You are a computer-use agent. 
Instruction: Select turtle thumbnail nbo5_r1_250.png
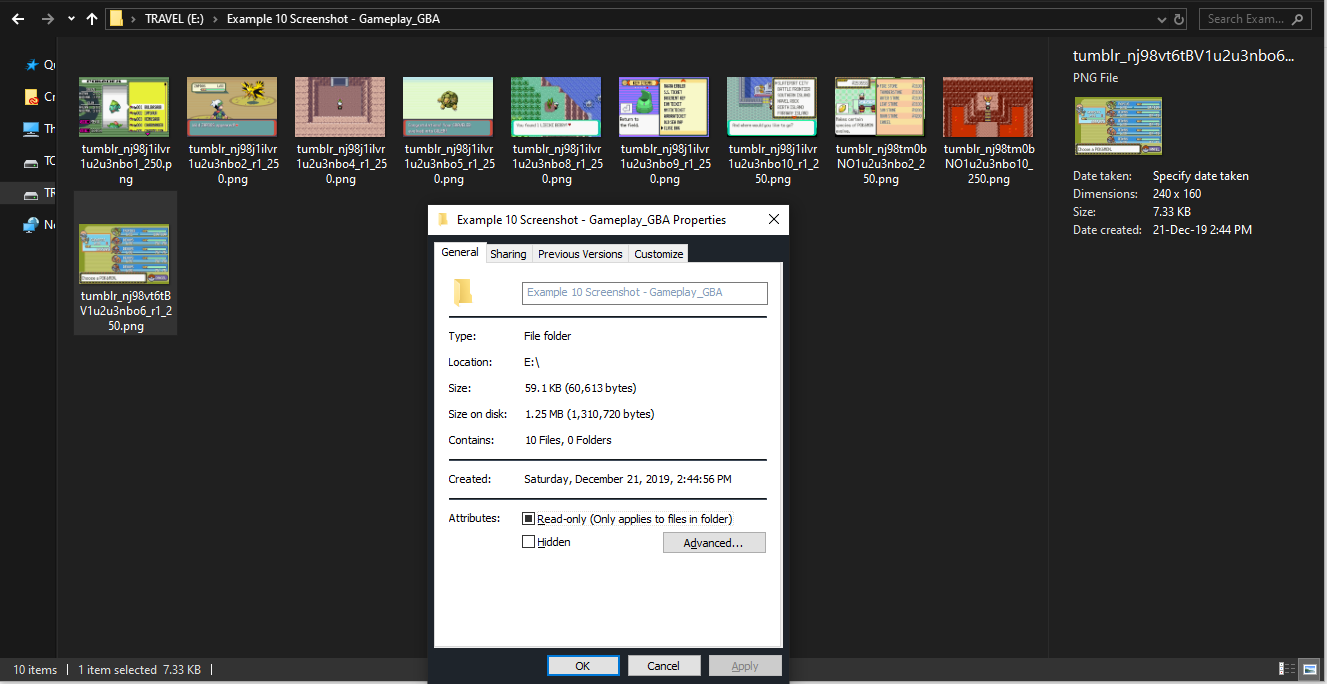[x=449, y=107]
